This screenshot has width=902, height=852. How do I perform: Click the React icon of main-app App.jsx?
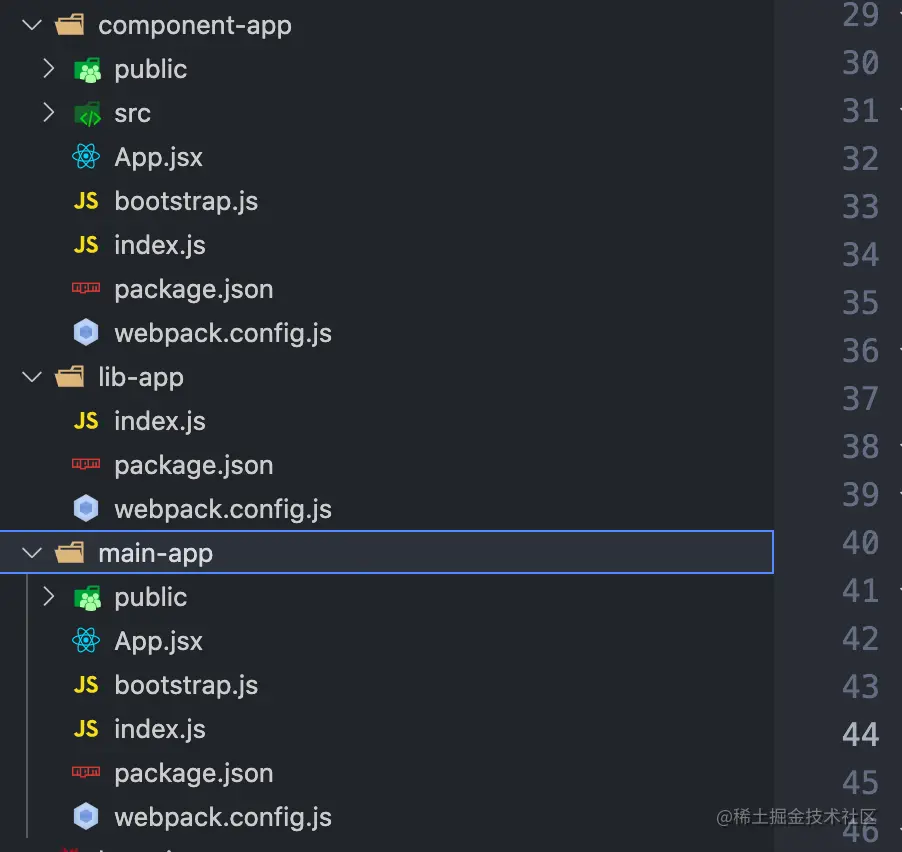pos(86,641)
